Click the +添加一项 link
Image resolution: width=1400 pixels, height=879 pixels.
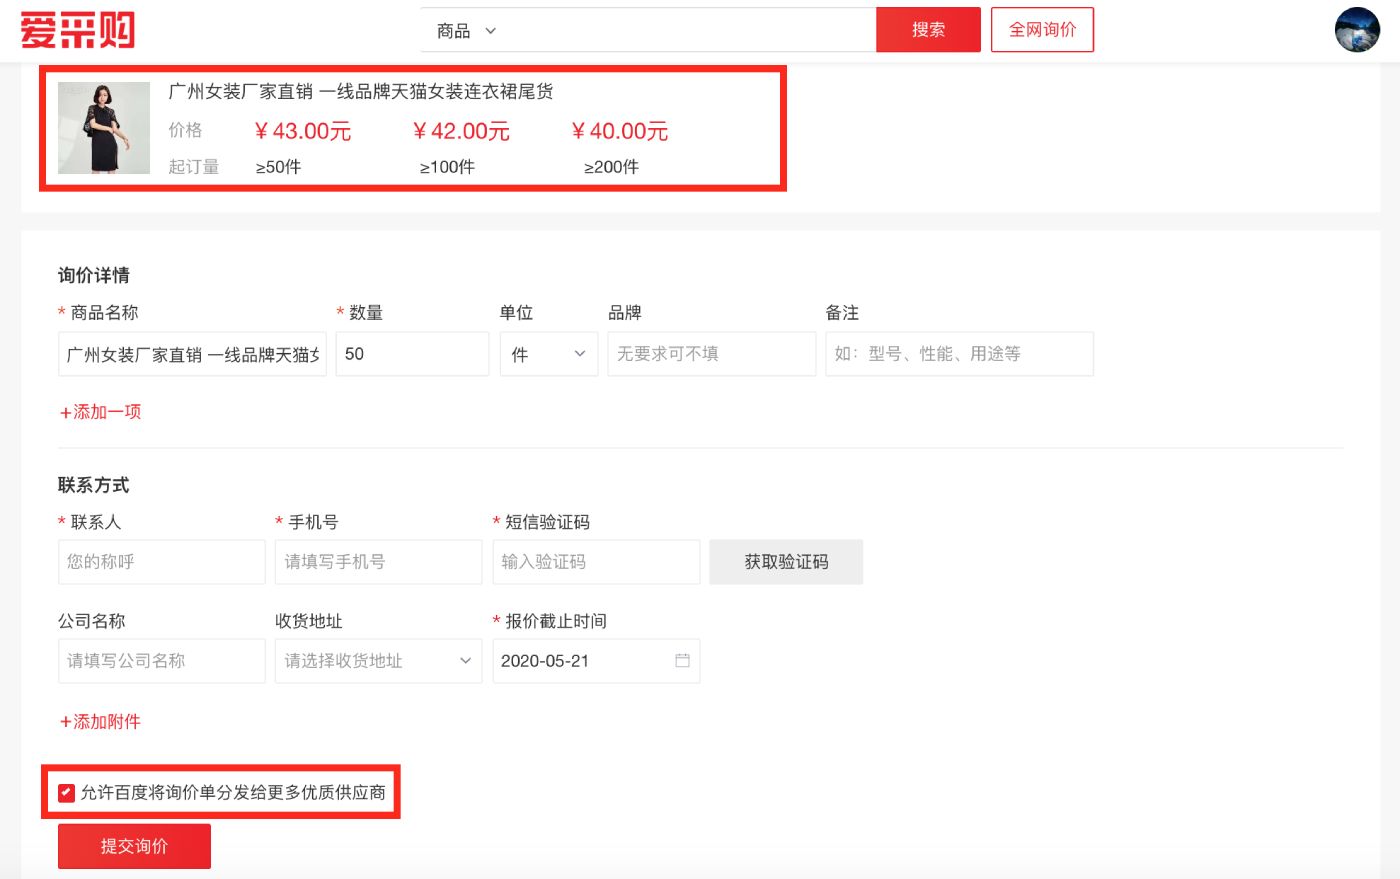click(x=100, y=412)
